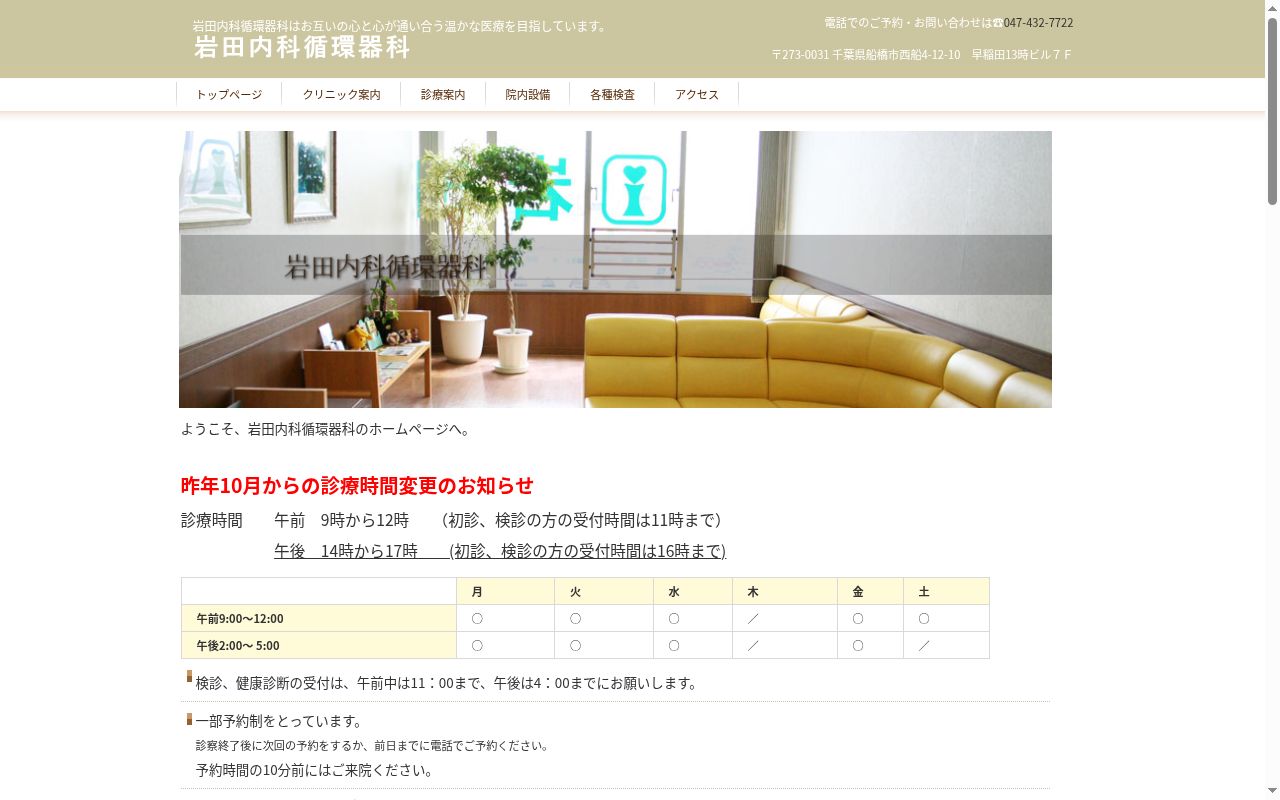Open the 院内設備 menu item

pyautogui.click(x=528, y=94)
